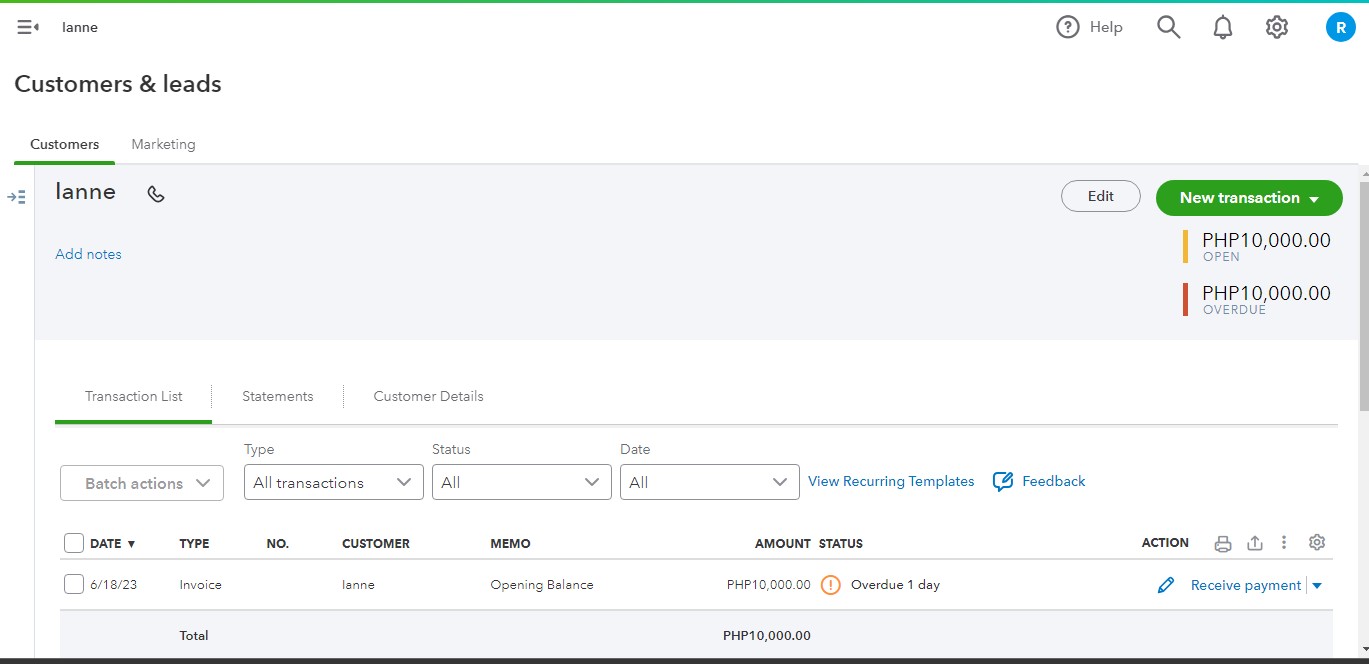Viewport: 1369px width, 664px height.
Task: Open the Customer Details tab
Action: (428, 396)
